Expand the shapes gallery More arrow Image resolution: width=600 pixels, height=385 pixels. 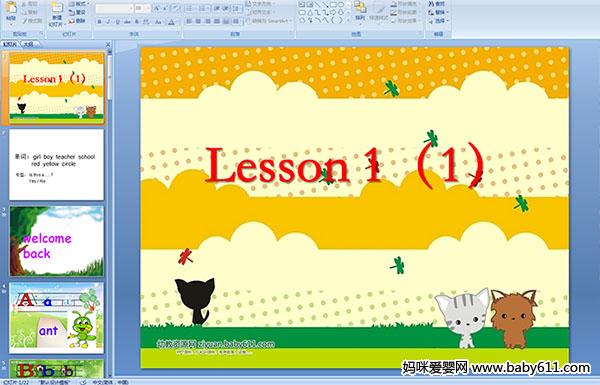(x=348, y=20)
